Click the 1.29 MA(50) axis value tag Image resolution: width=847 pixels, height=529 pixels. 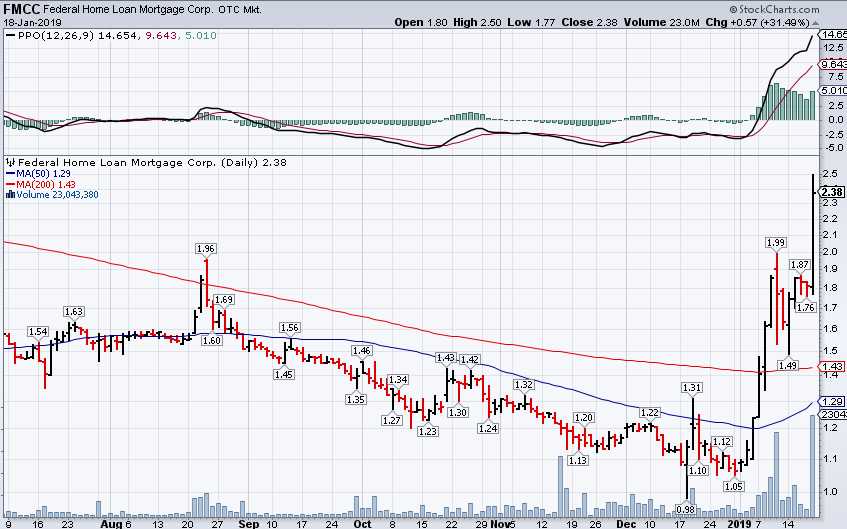coord(831,400)
